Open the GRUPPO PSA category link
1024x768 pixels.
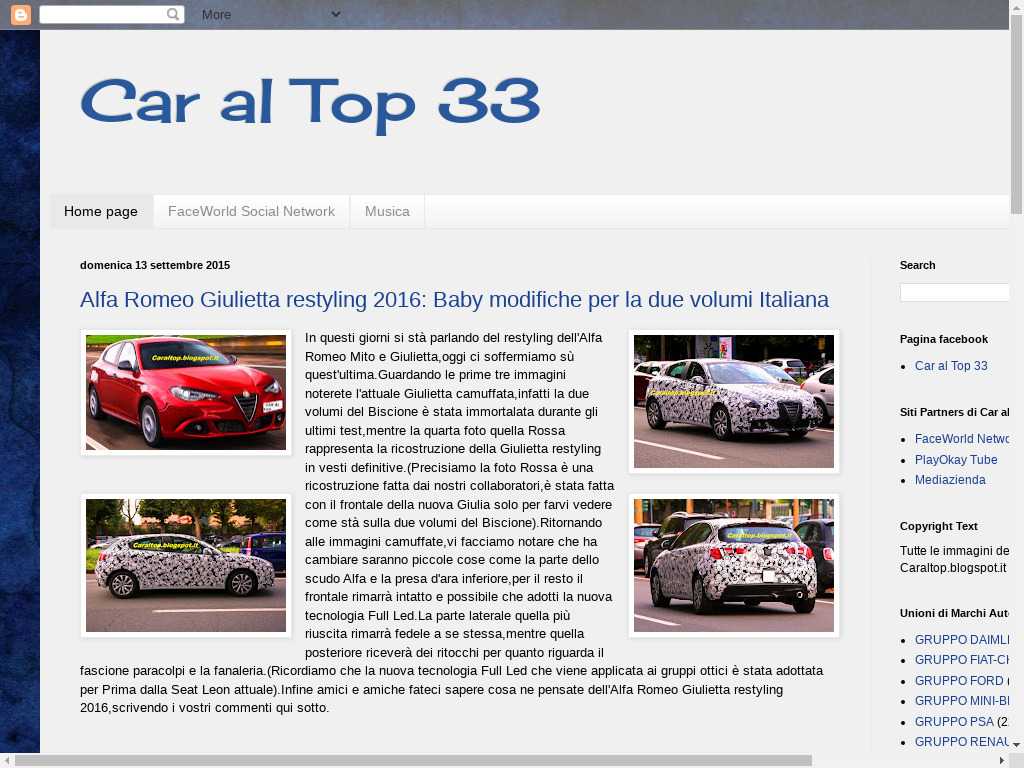coord(954,722)
